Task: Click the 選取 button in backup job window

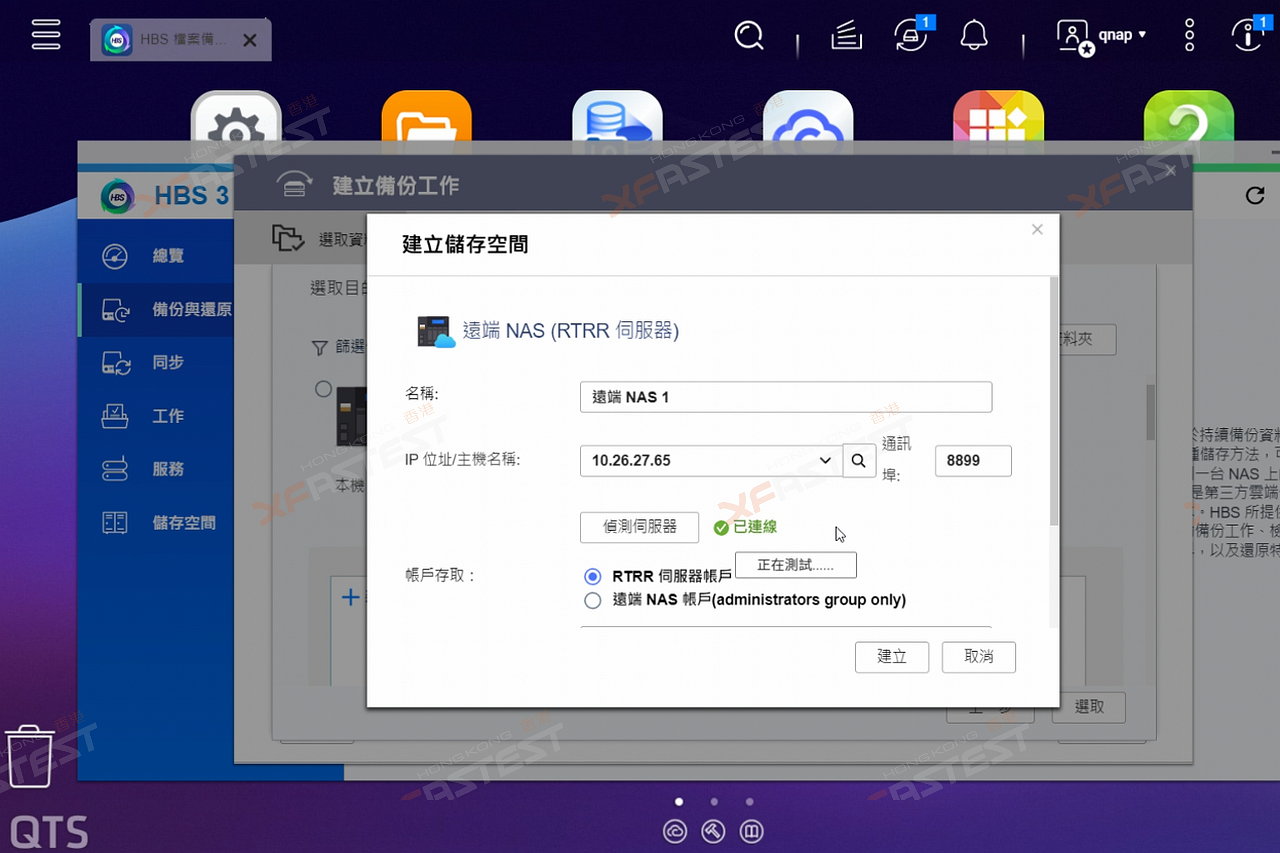Action: click(1089, 707)
